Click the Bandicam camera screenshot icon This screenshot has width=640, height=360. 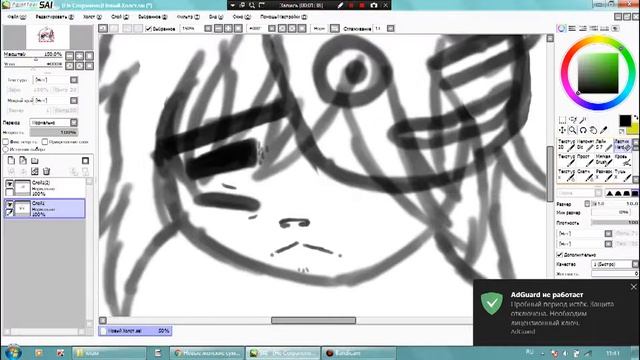(373, 5)
